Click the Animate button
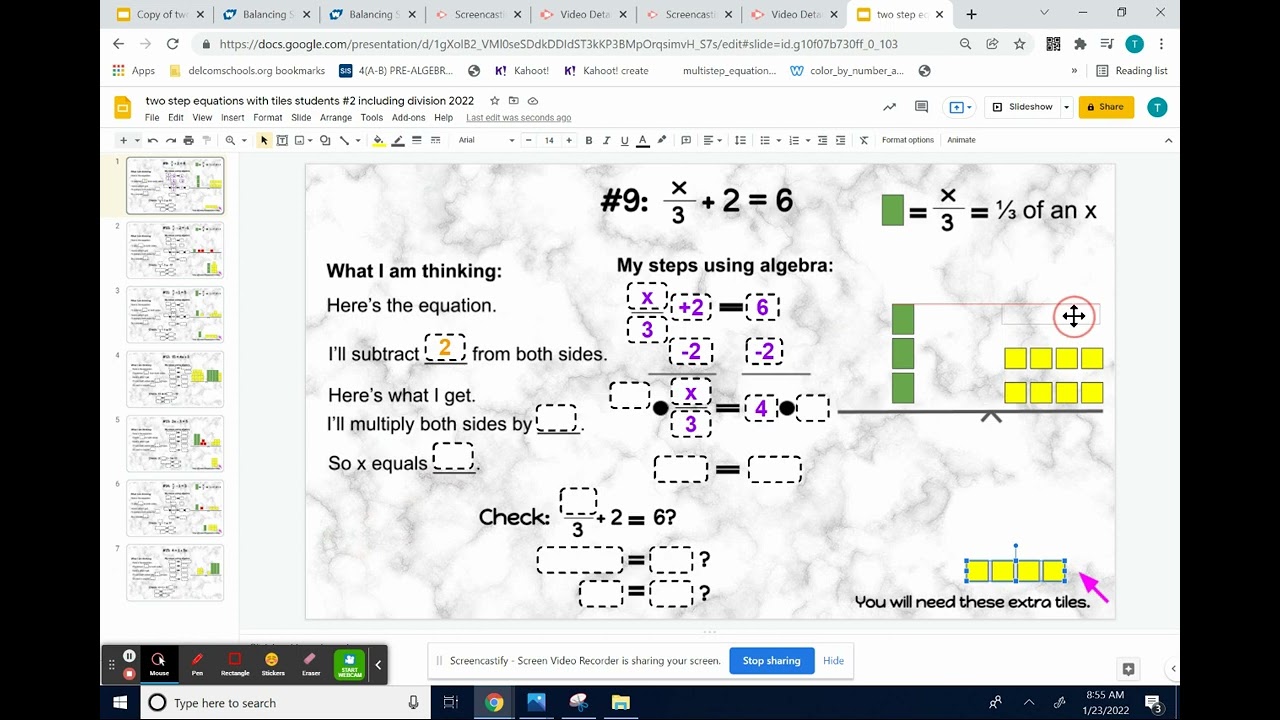This screenshot has width=1280, height=720. click(961, 140)
